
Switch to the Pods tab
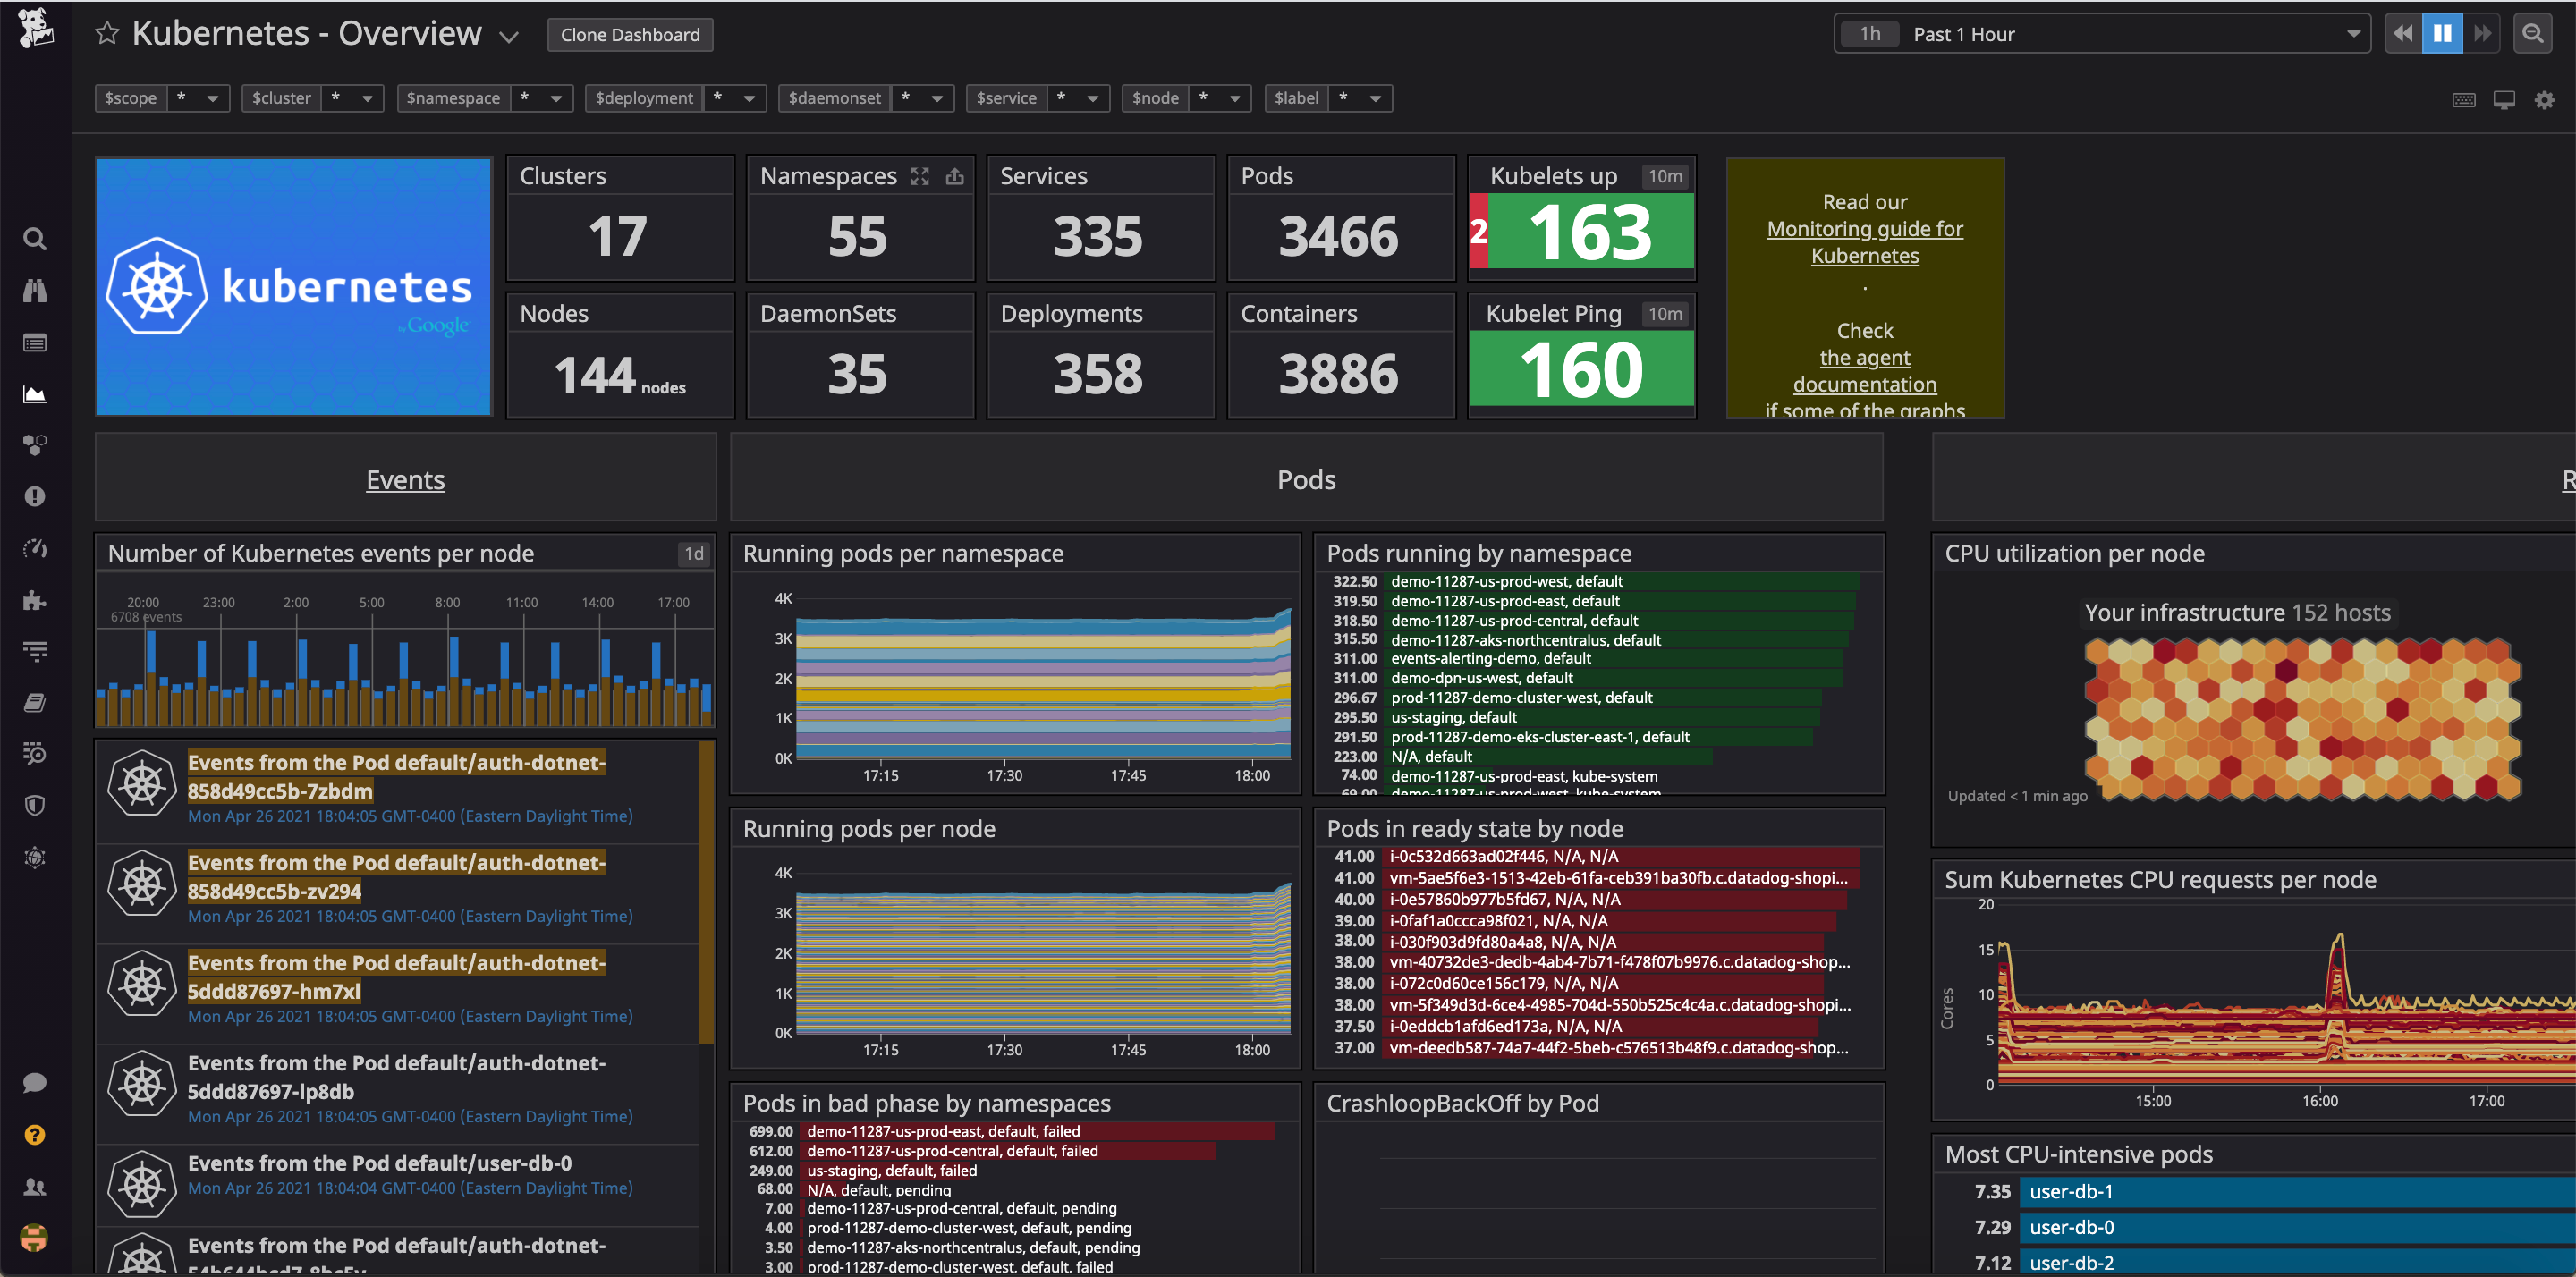coord(1305,479)
